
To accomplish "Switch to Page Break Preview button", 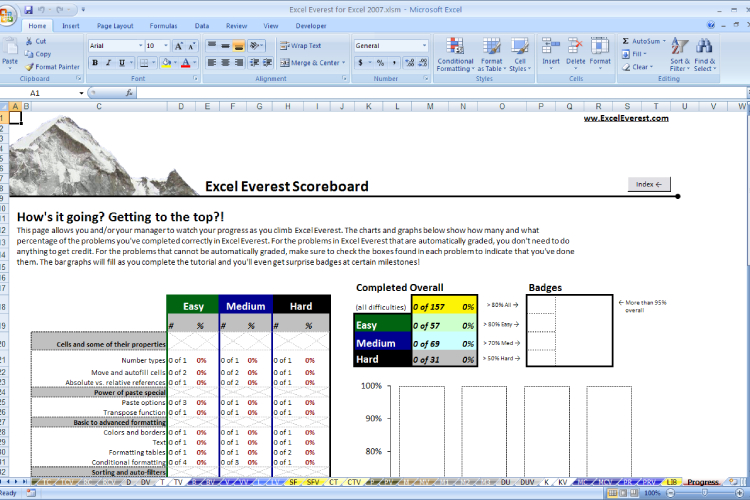I will (x=634, y=493).
